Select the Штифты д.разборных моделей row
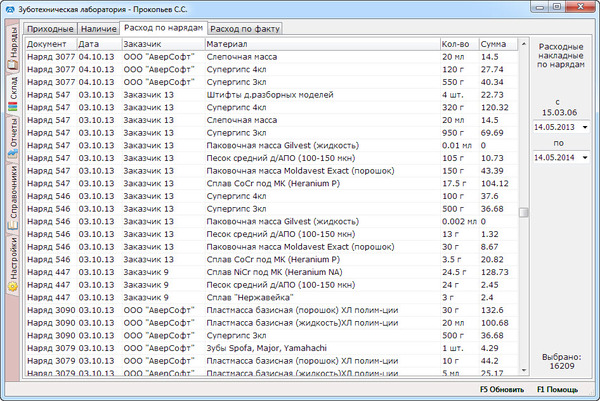The height and width of the screenshot is (401, 600). (271, 95)
